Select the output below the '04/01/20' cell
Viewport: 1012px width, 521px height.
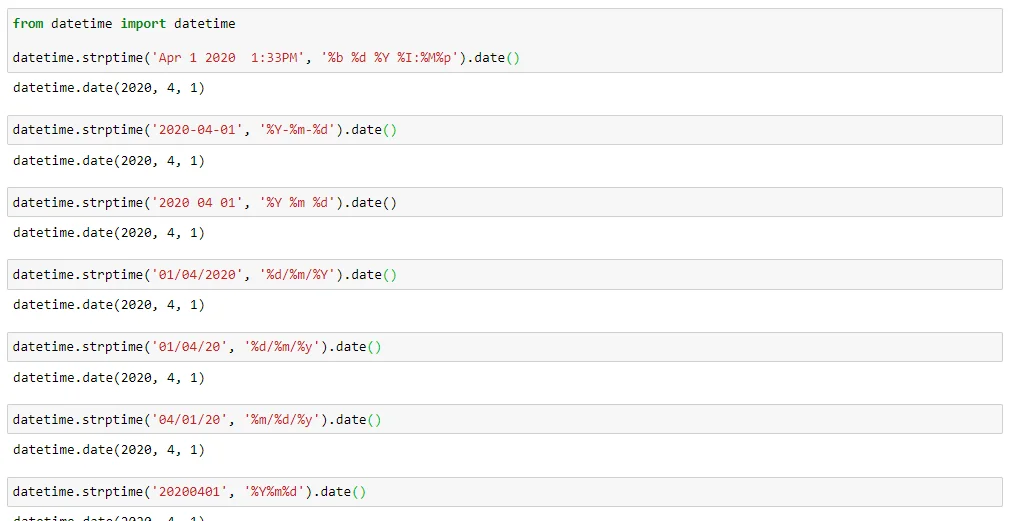pyautogui.click(x=109, y=449)
